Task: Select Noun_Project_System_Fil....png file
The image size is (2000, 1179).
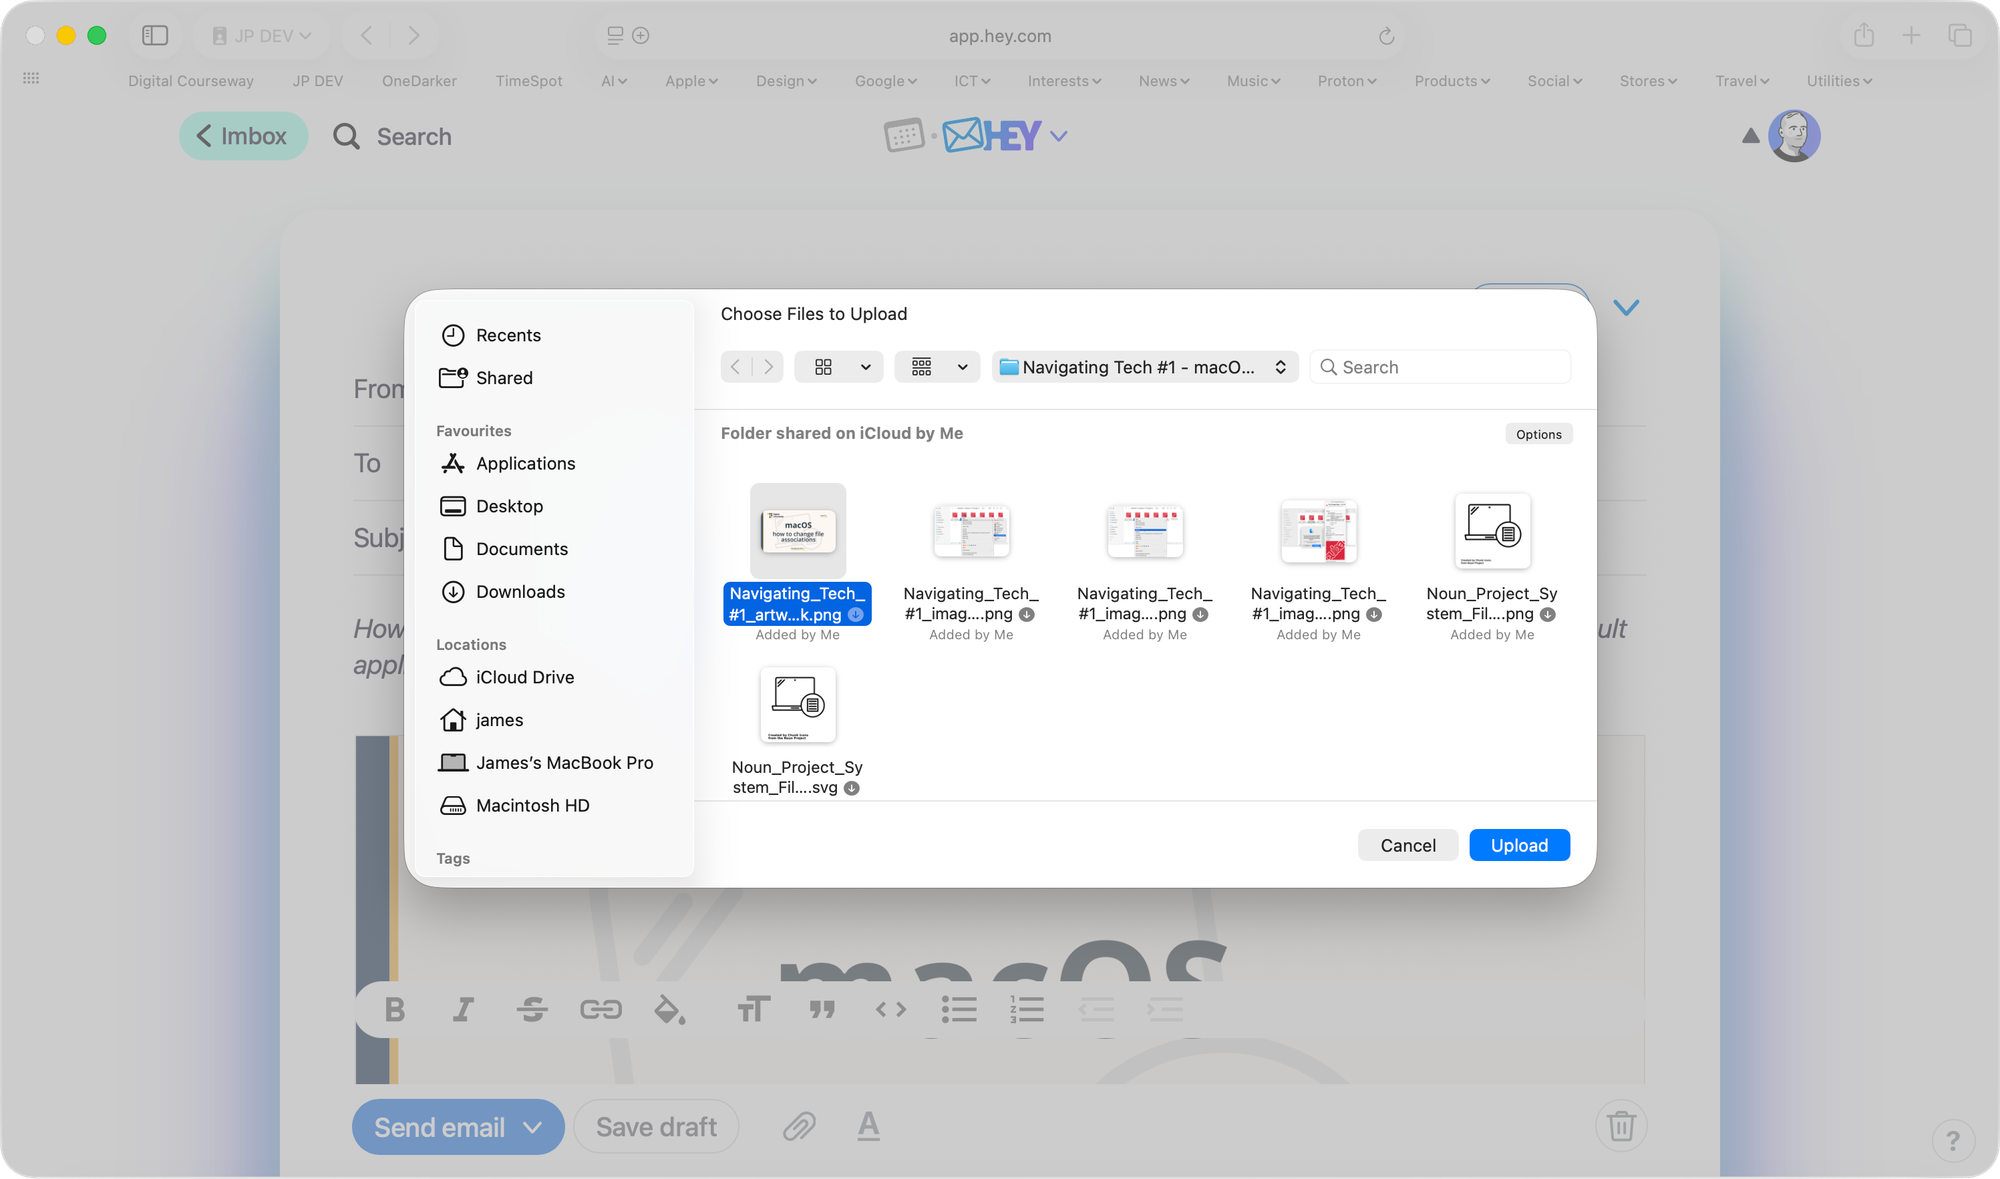Action: tap(1492, 566)
